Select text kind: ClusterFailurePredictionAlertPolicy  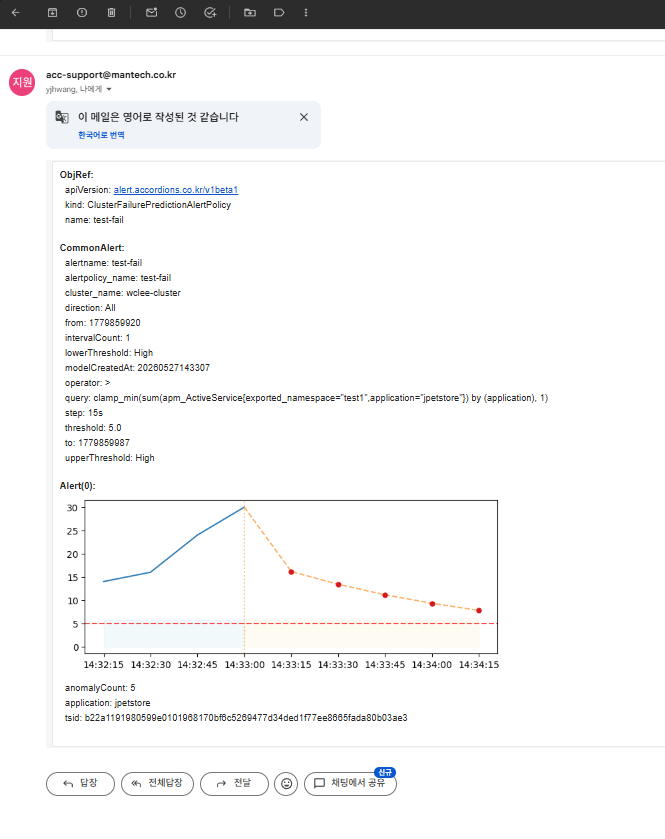pyautogui.click(x=148, y=205)
